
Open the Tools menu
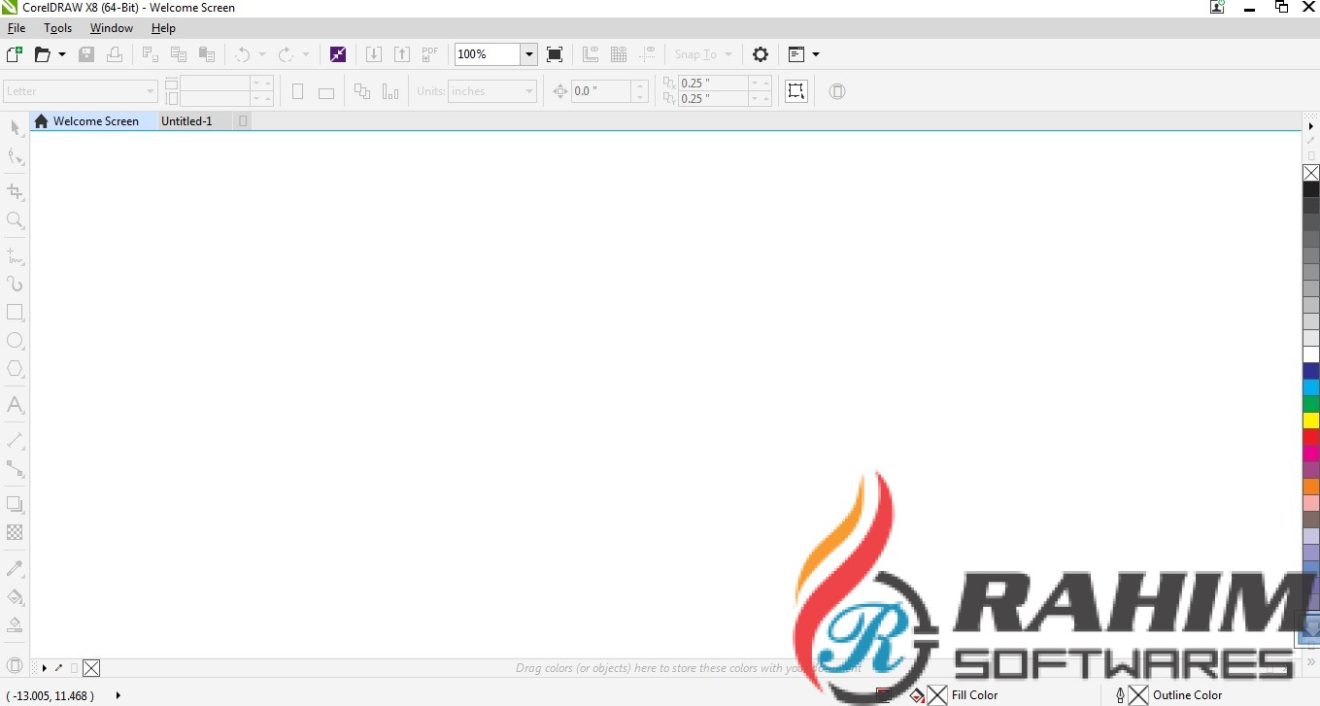click(x=57, y=27)
